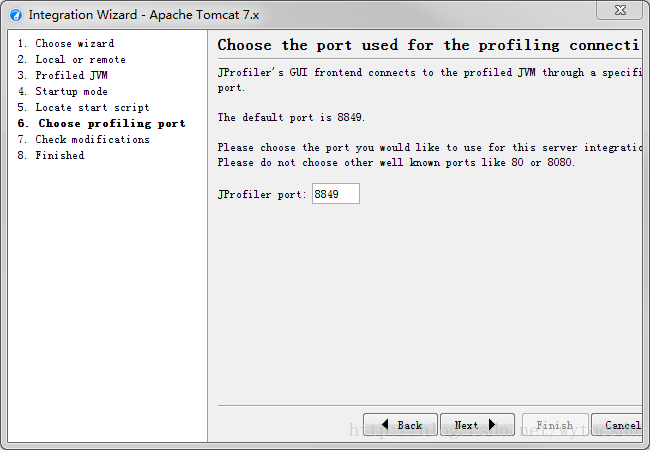The width and height of the screenshot is (650, 450).
Task: Focus the JProfiler port input field
Action: 336,194
